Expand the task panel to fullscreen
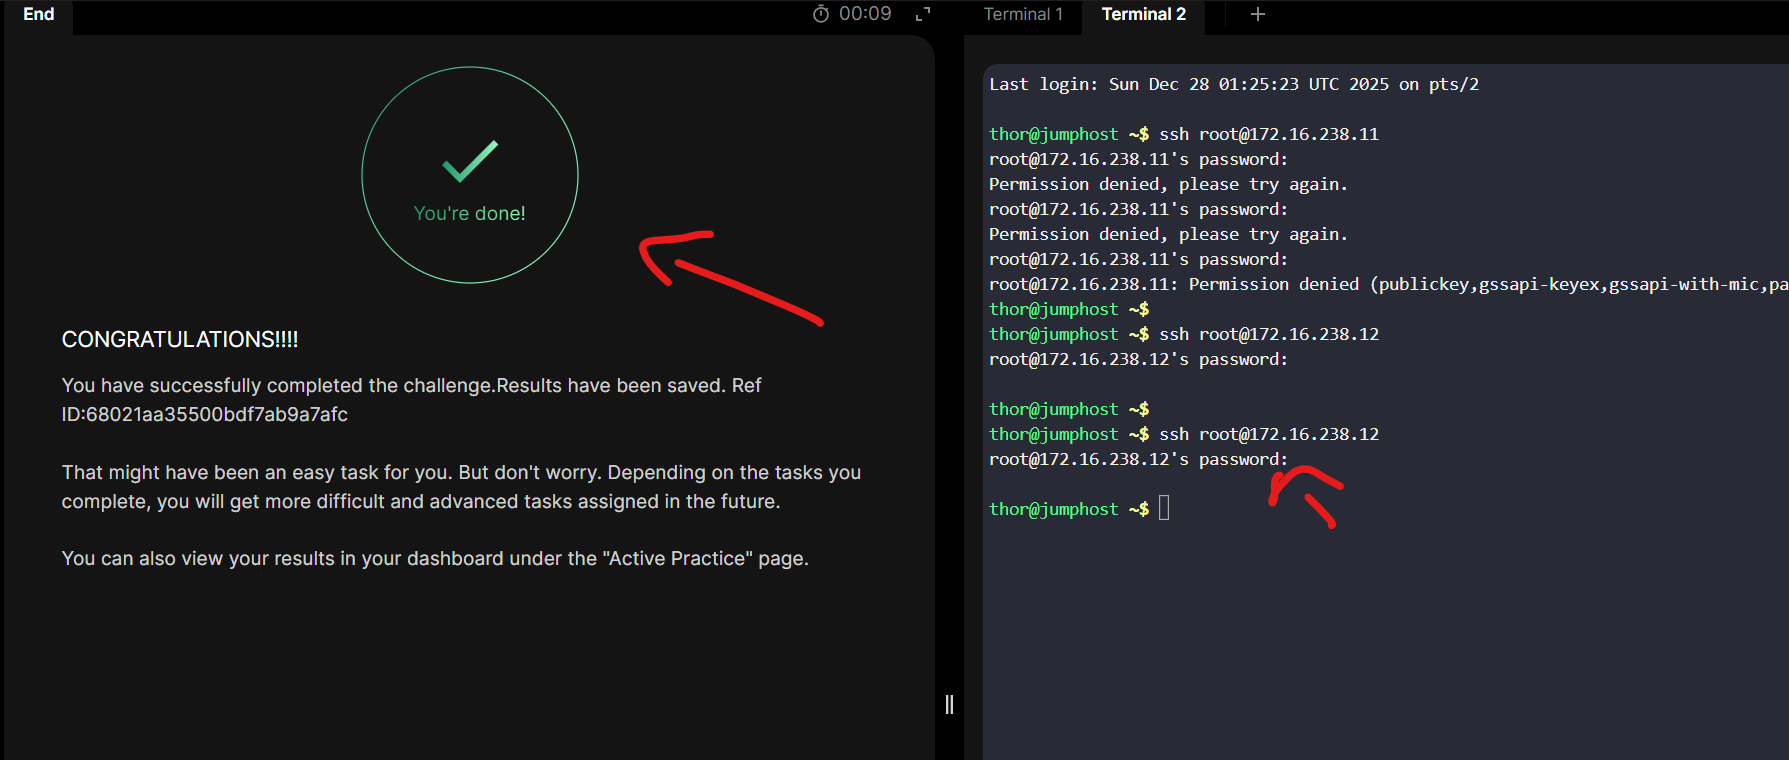Viewport: 1789px width, 760px height. (923, 14)
